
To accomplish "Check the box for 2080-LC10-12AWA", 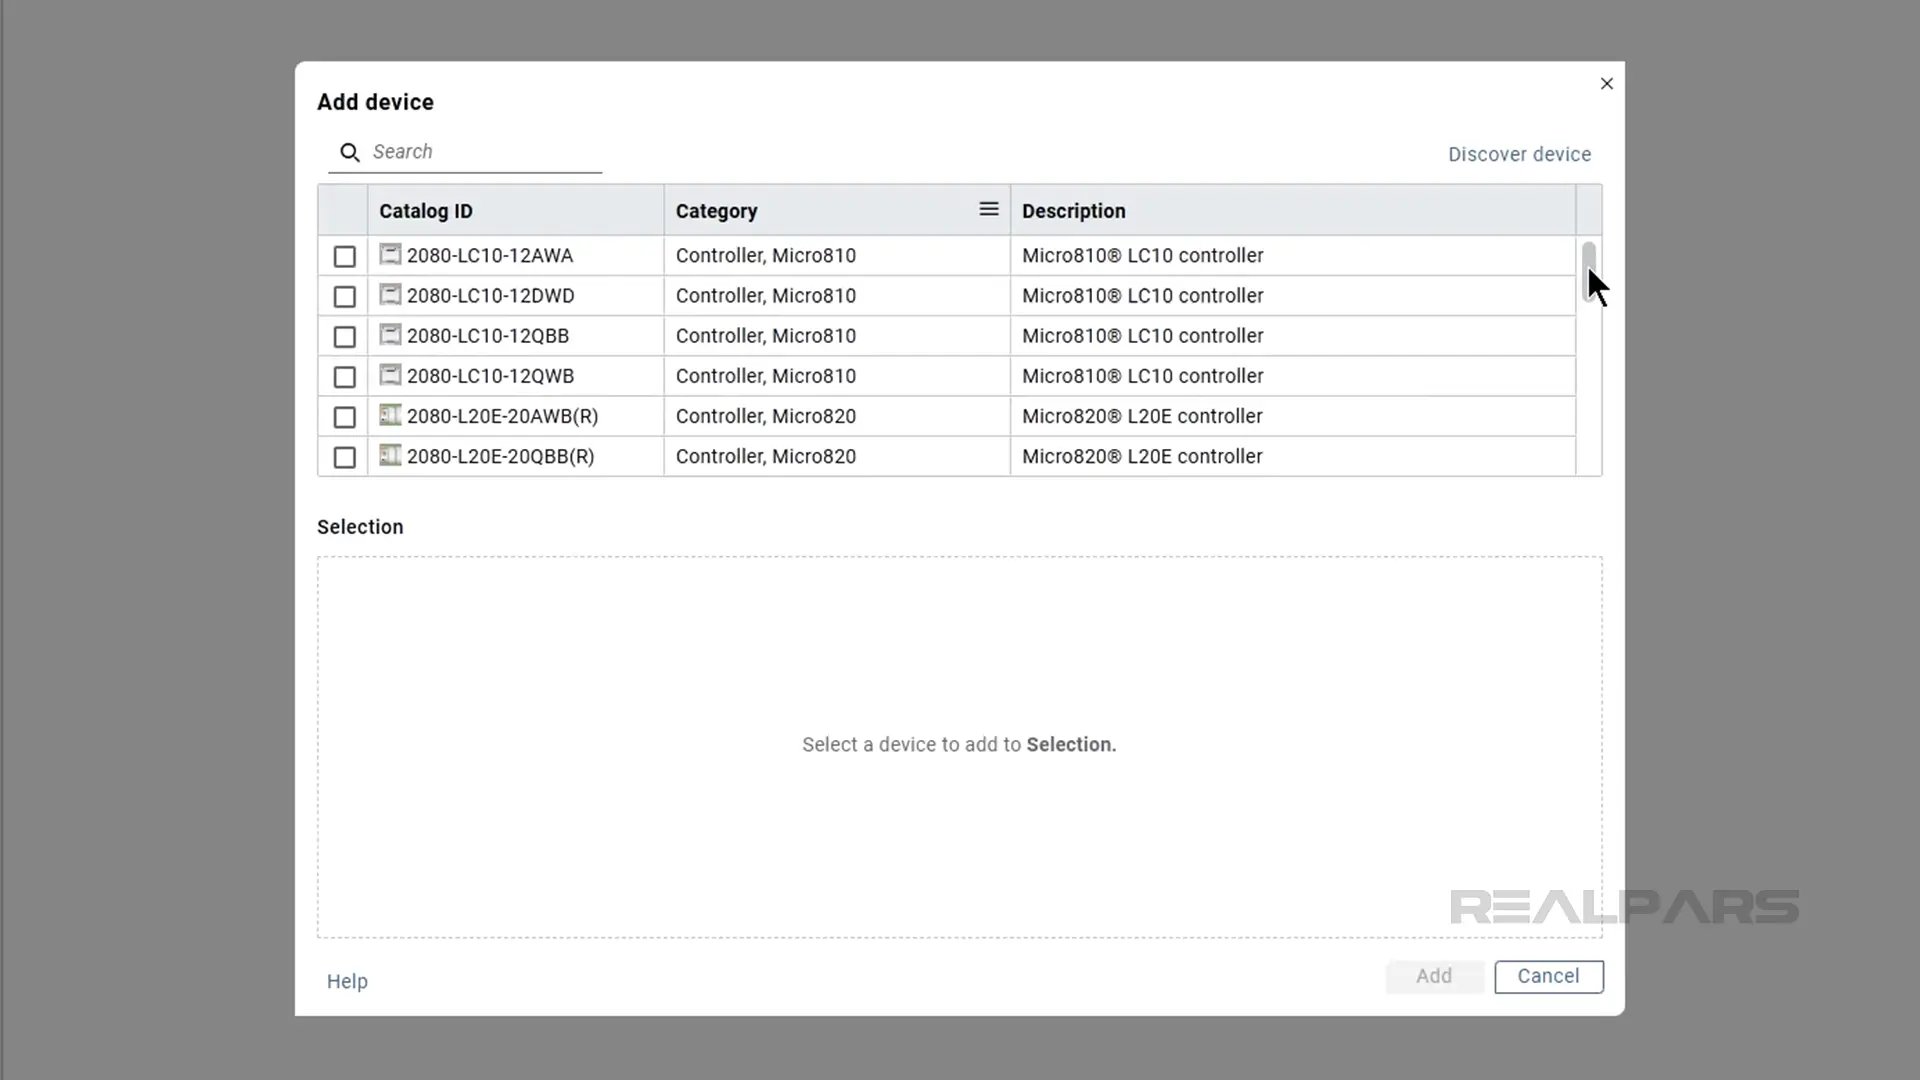I will point(344,257).
